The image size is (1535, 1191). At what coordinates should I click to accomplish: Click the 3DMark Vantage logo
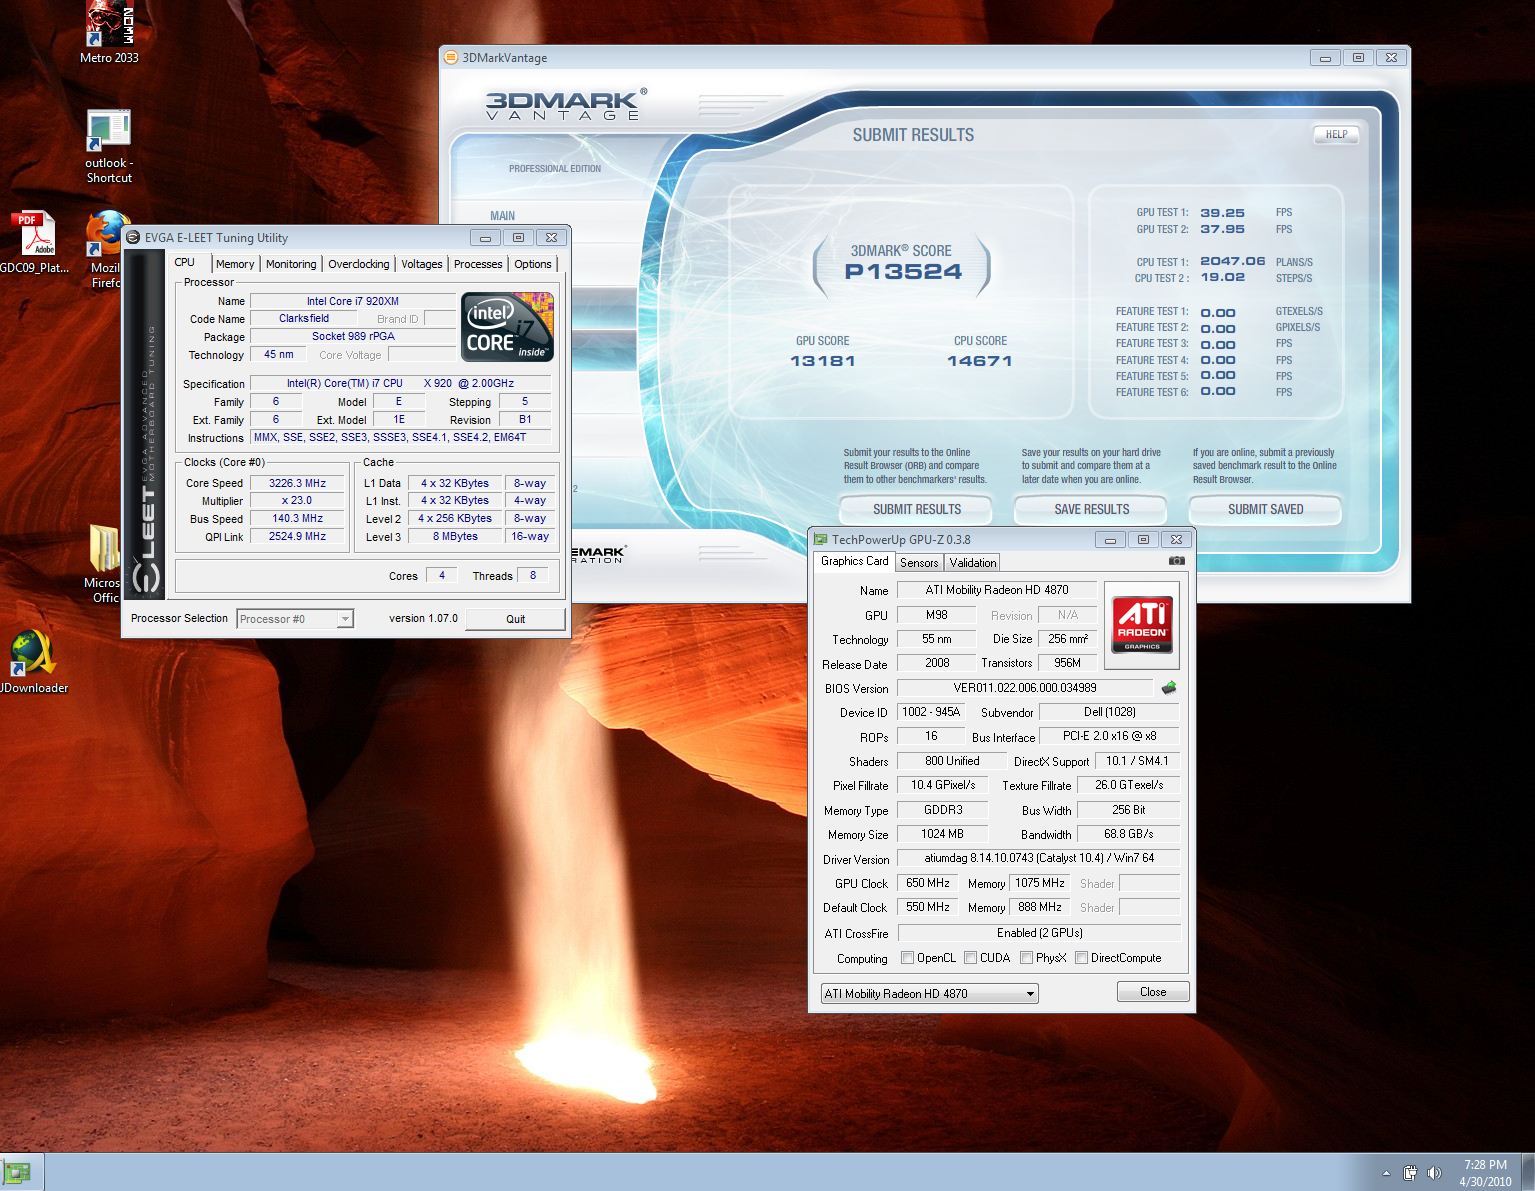click(x=566, y=103)
